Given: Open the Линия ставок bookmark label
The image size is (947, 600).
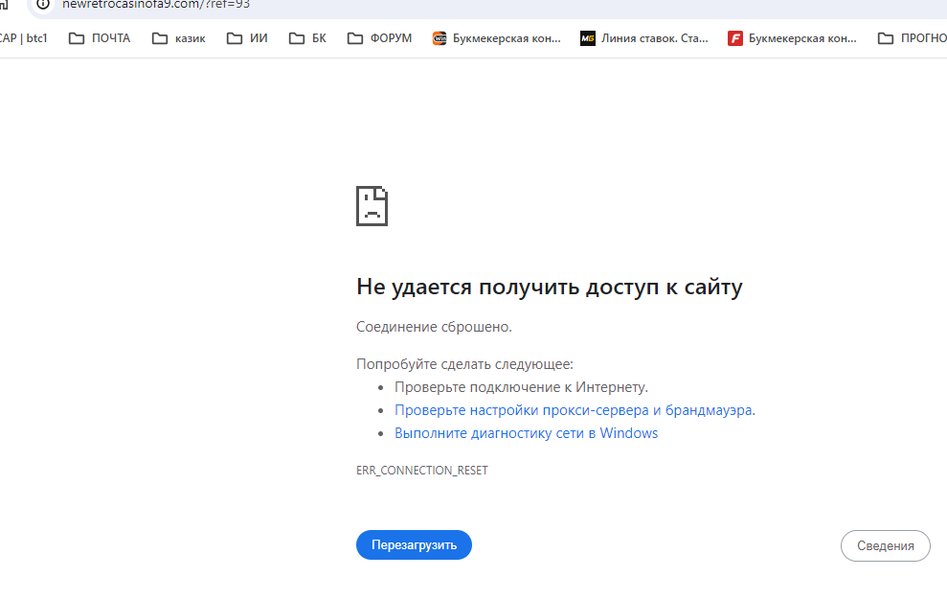Looking at the screenshot, I should pos(654,39).
